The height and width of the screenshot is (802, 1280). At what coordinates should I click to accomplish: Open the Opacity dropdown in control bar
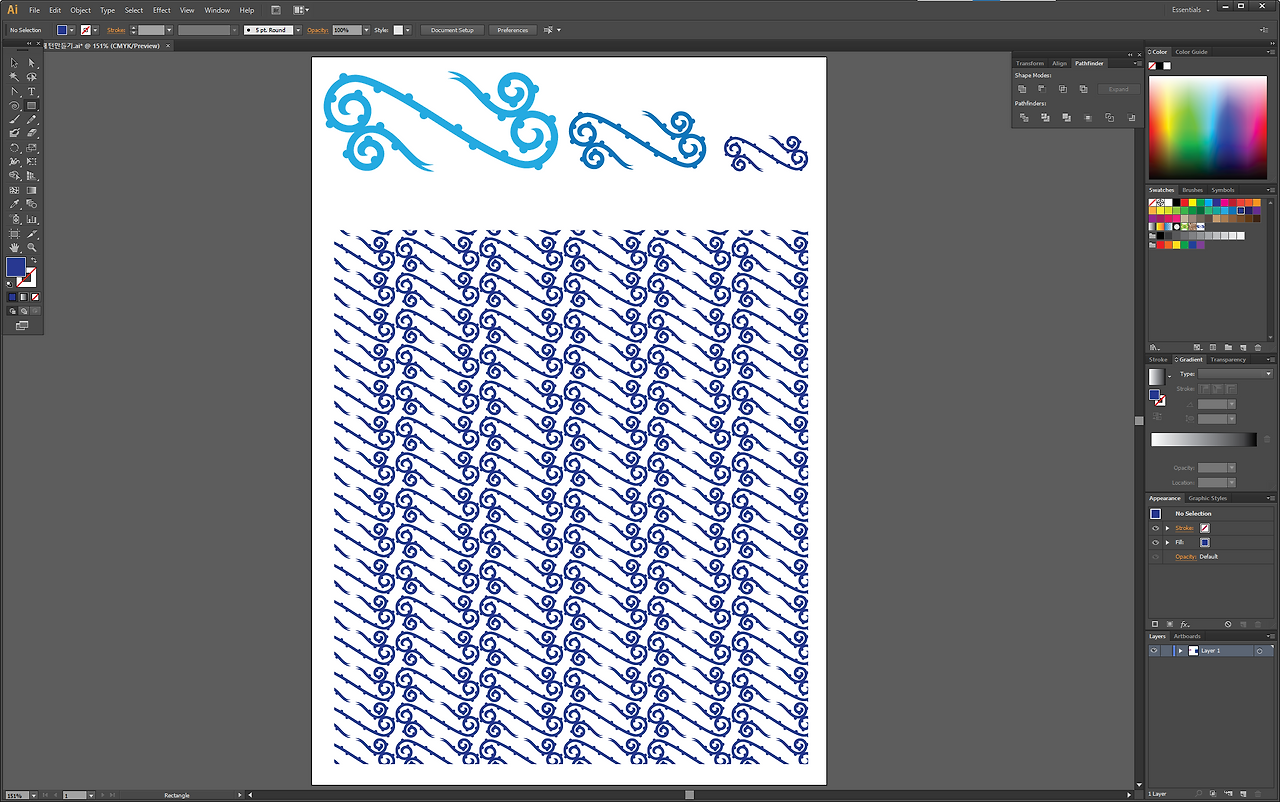click(x=366, y=30)
